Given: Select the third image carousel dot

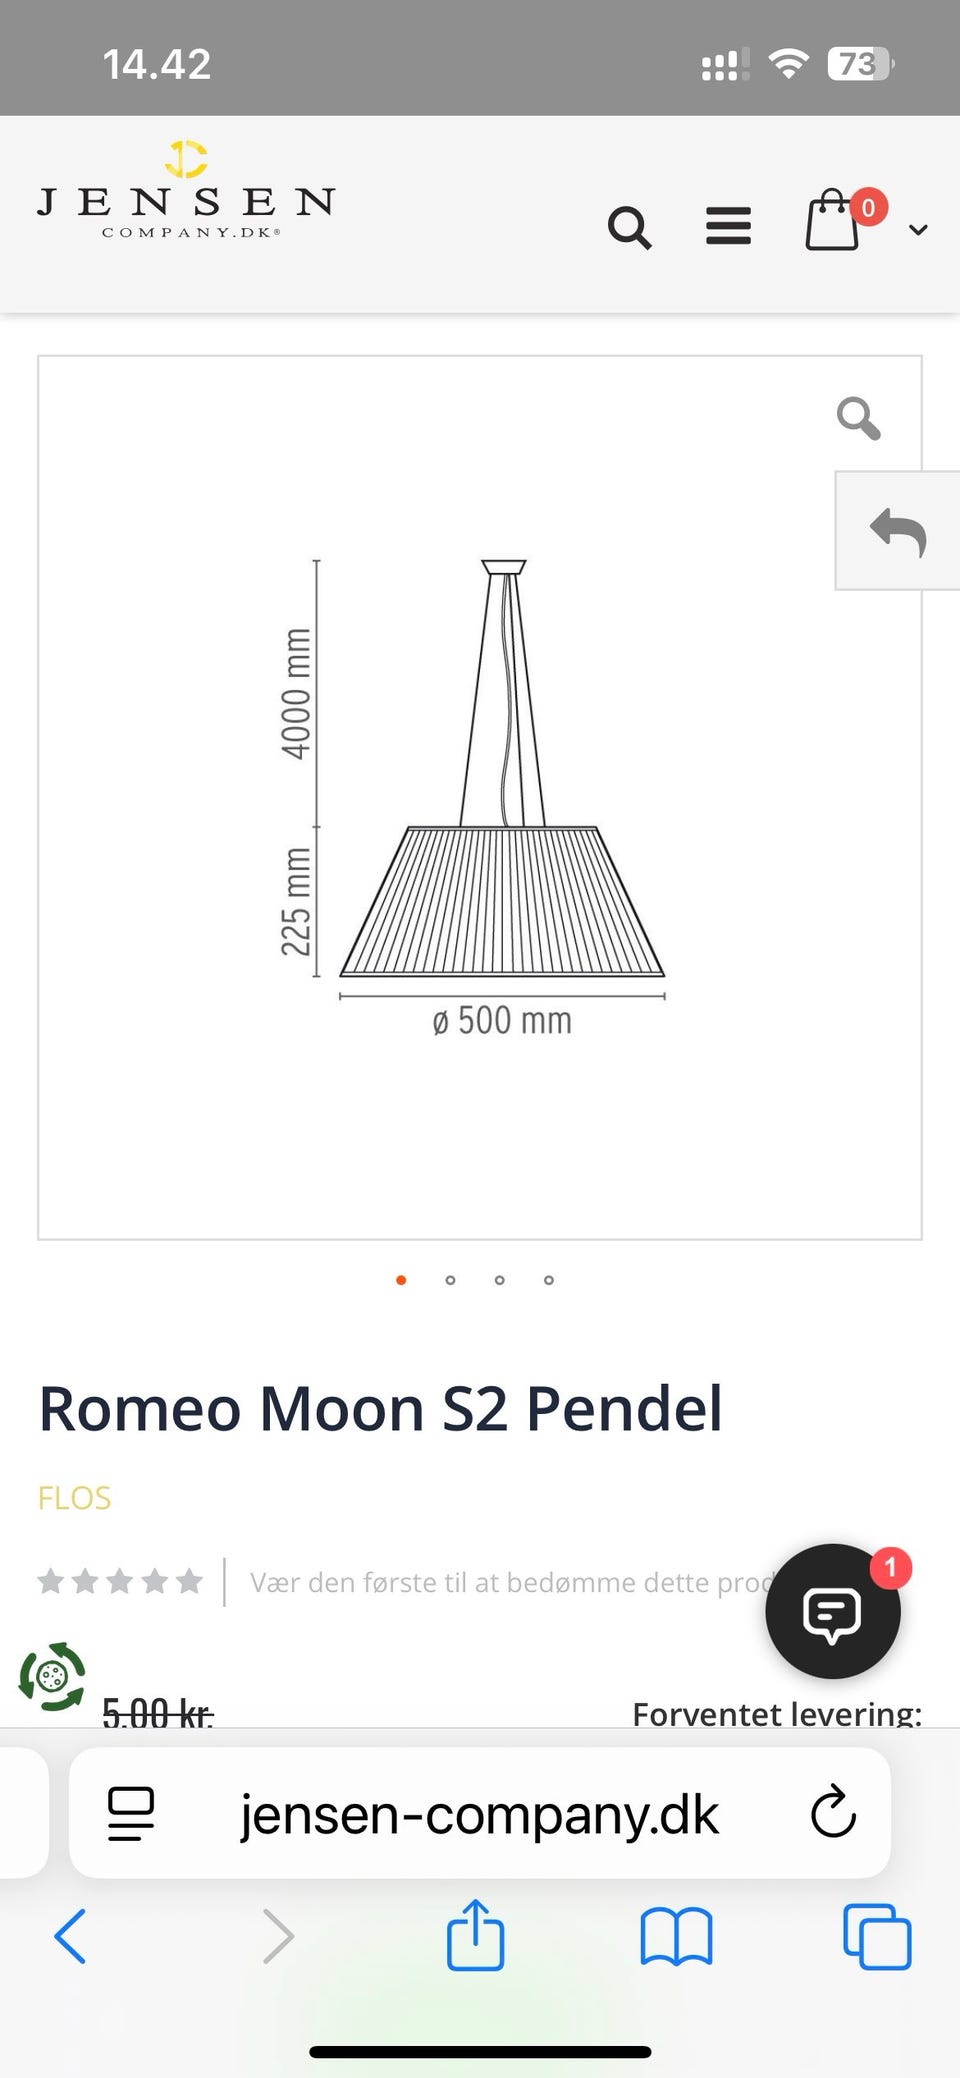Looking at the screenshot, I should tap(499, 1280).
